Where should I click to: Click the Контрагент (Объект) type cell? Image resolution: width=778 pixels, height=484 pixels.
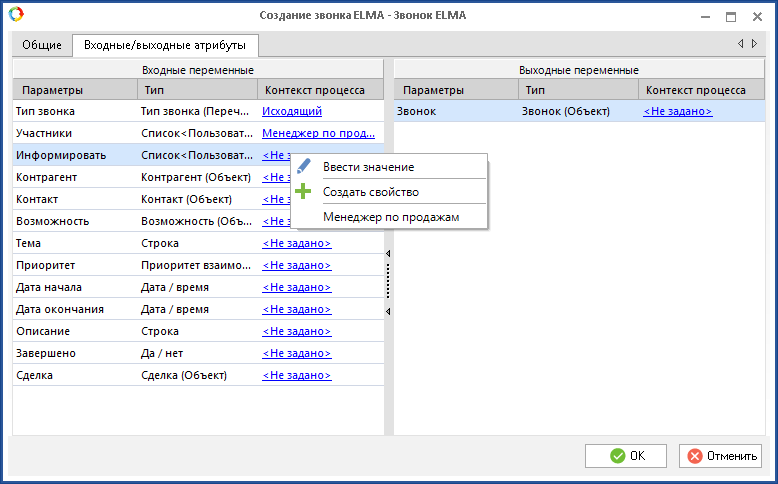196,177
